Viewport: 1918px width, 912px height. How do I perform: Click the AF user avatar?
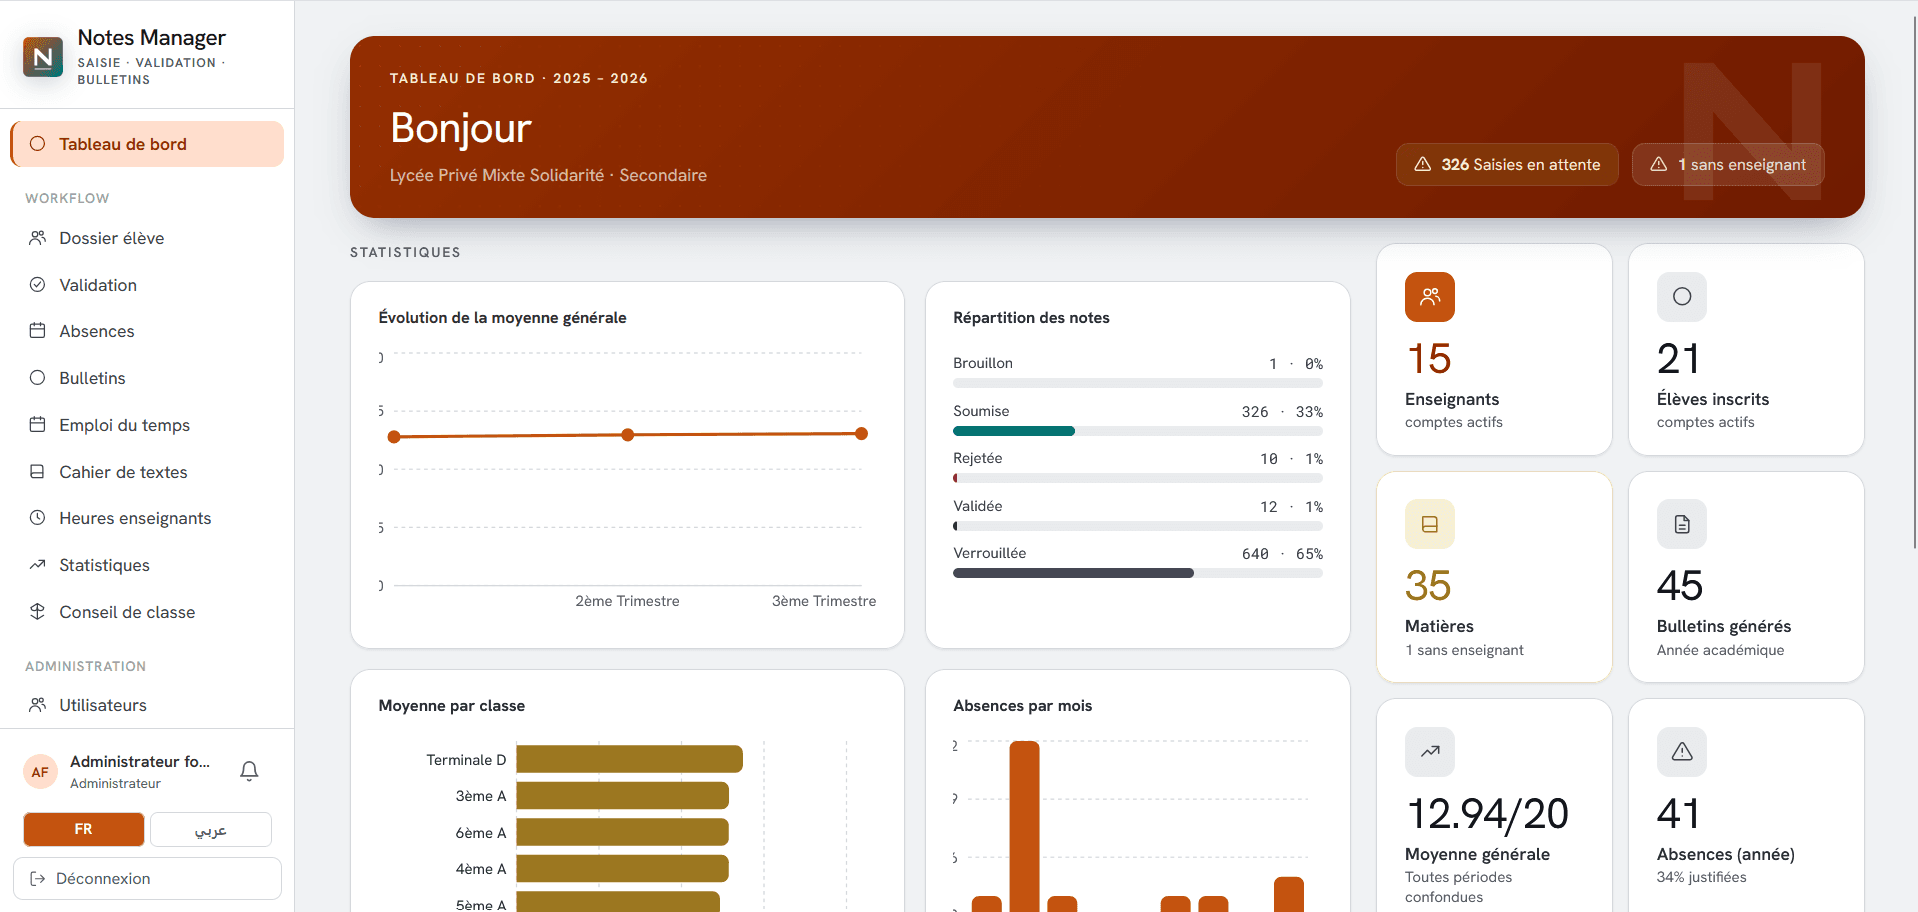[40, 772]
